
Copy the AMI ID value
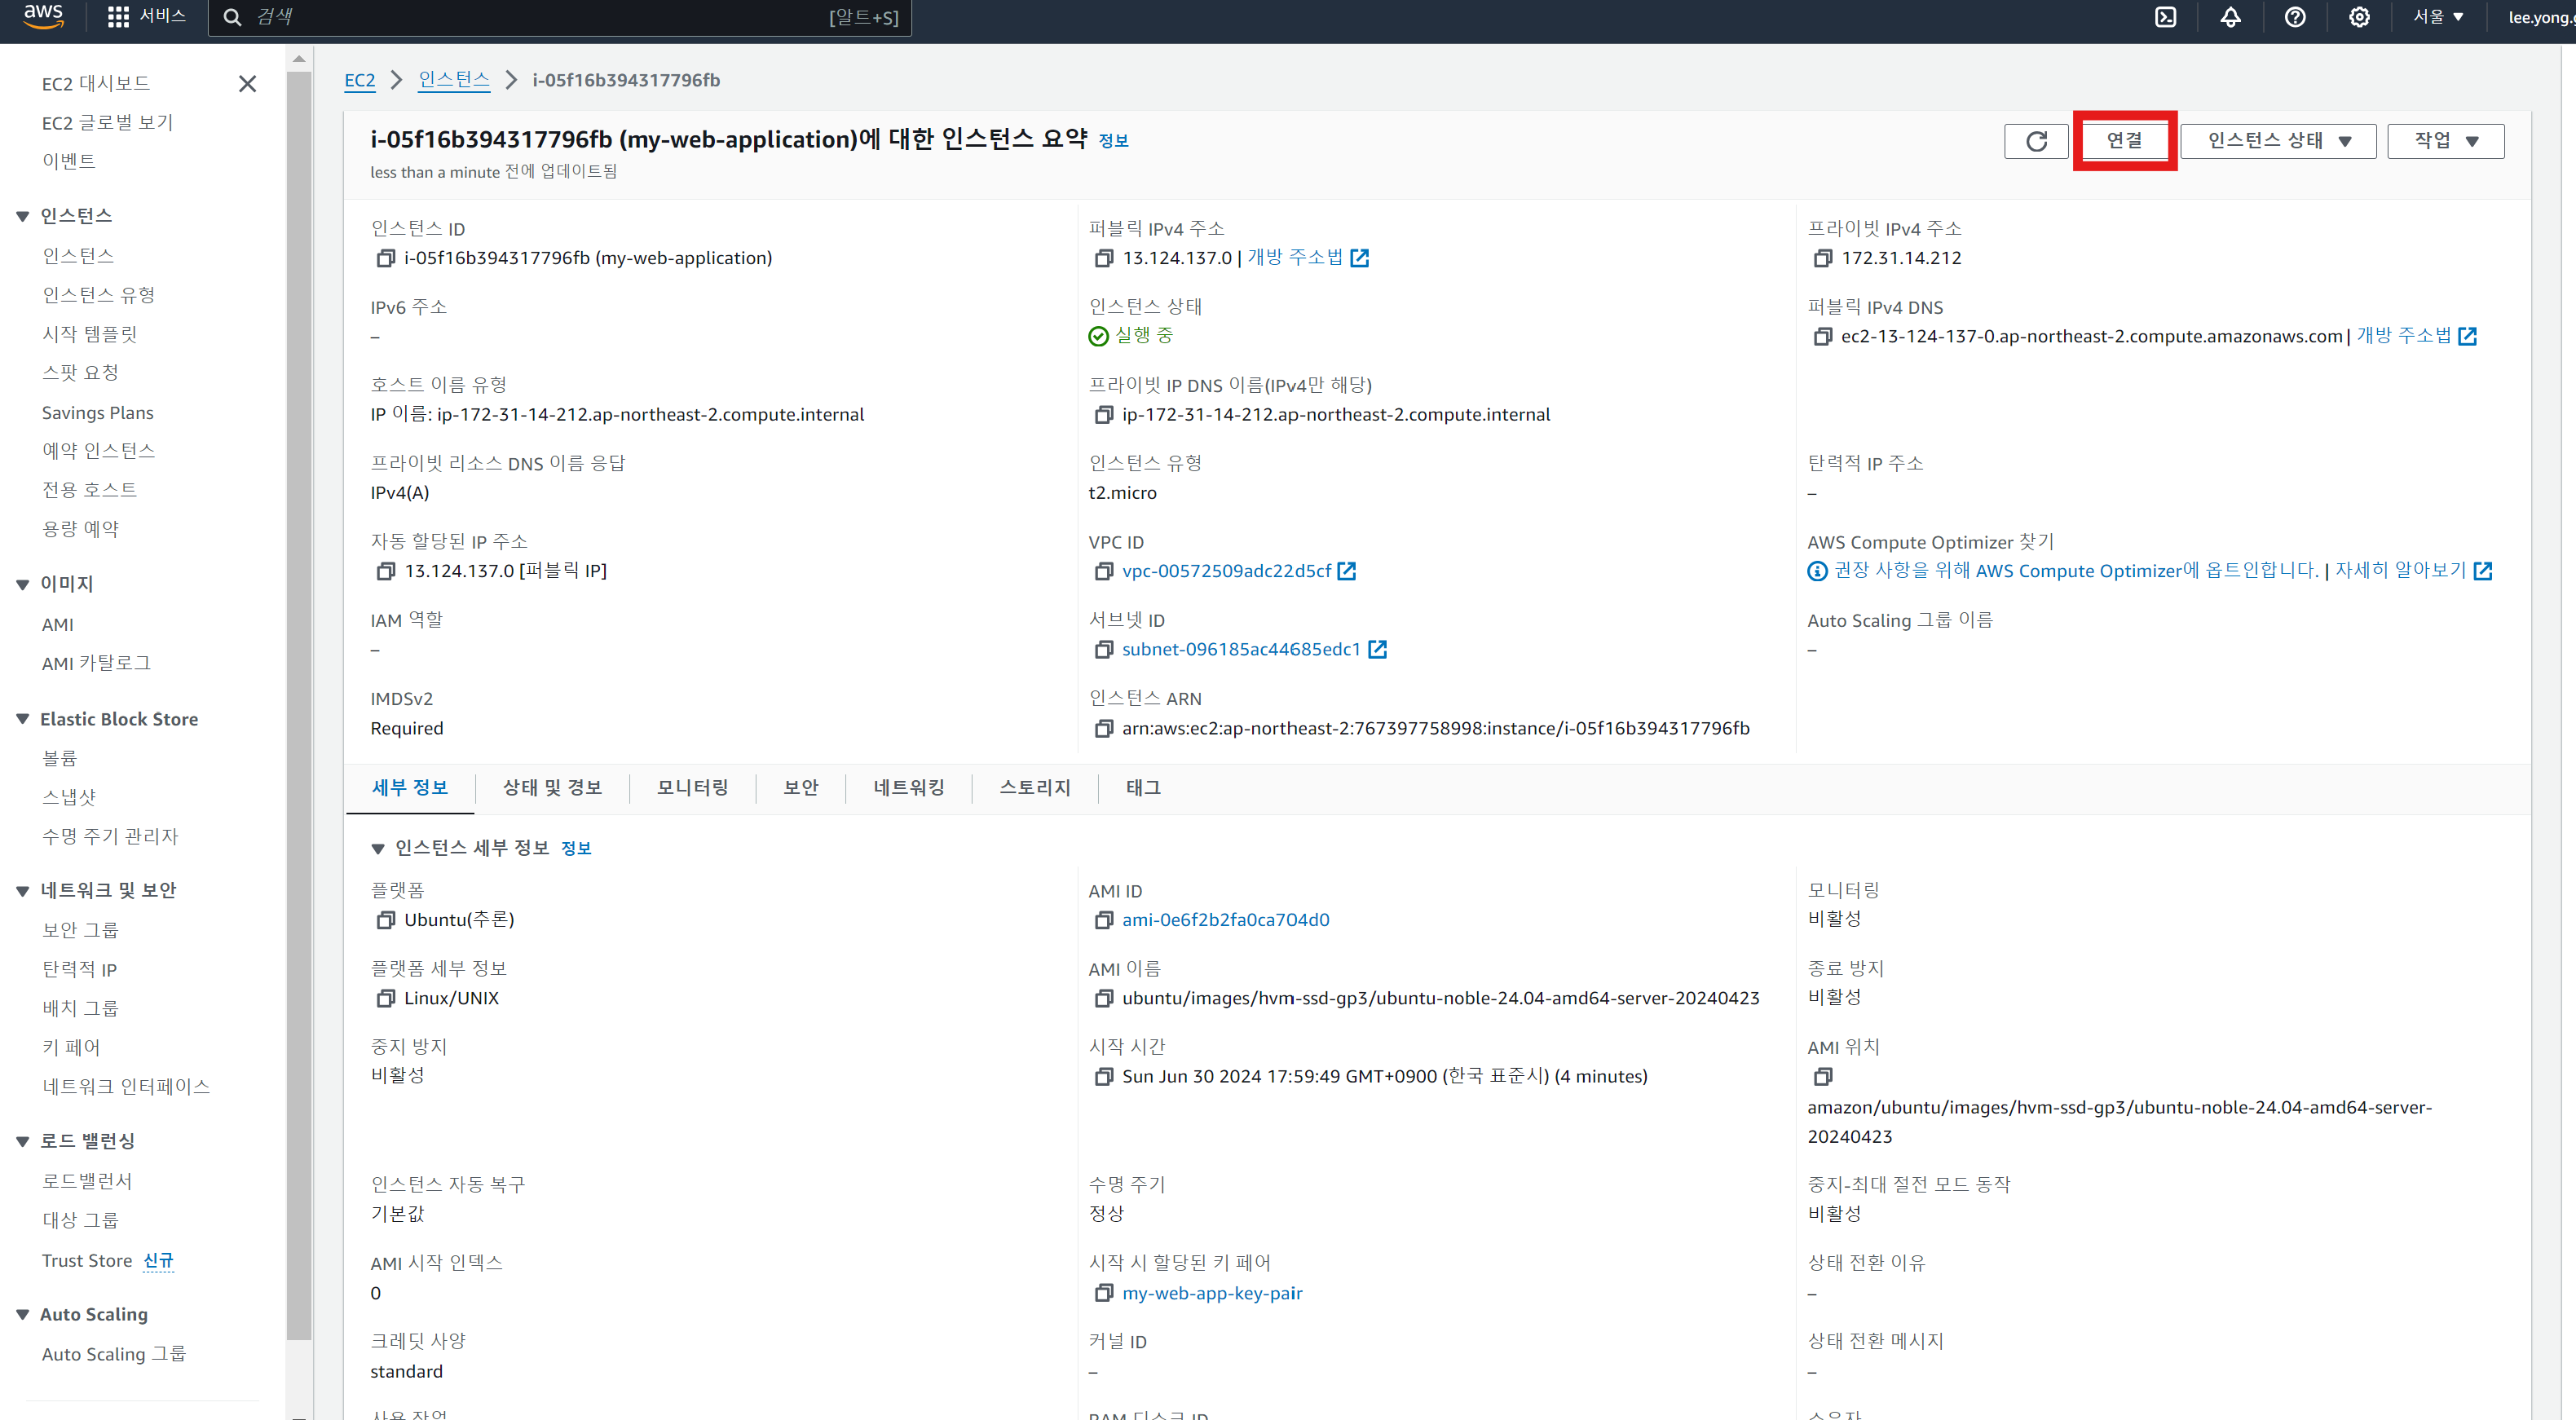[x=1103, y=920]
